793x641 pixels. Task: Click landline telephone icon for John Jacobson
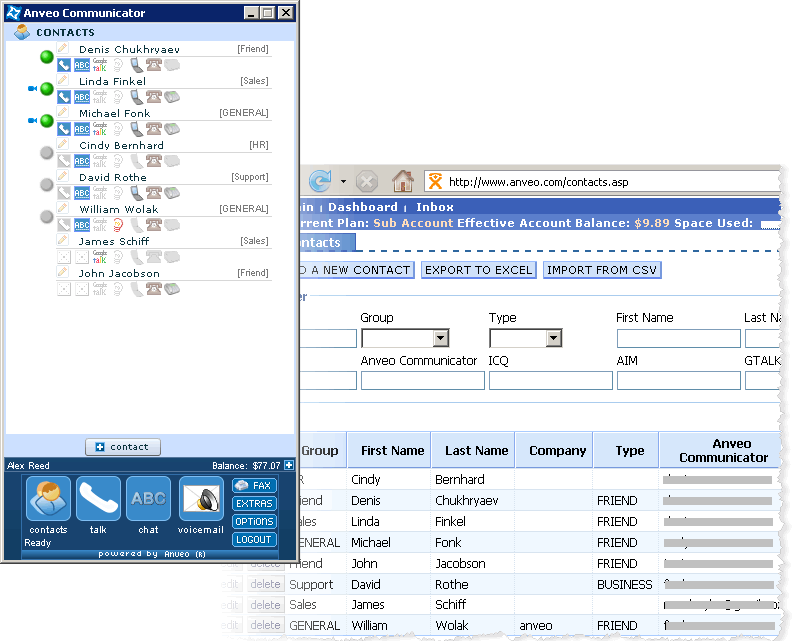pos(154,289)
